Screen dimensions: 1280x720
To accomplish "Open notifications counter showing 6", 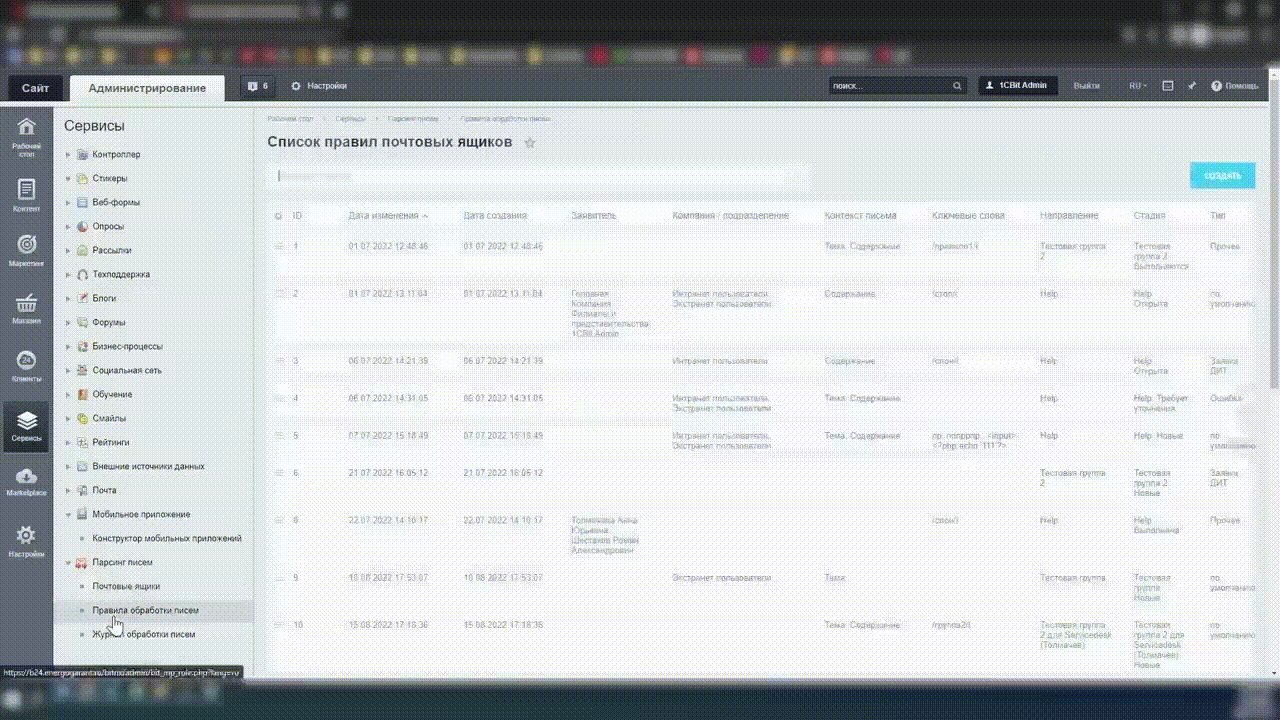I will click(258, 86).
